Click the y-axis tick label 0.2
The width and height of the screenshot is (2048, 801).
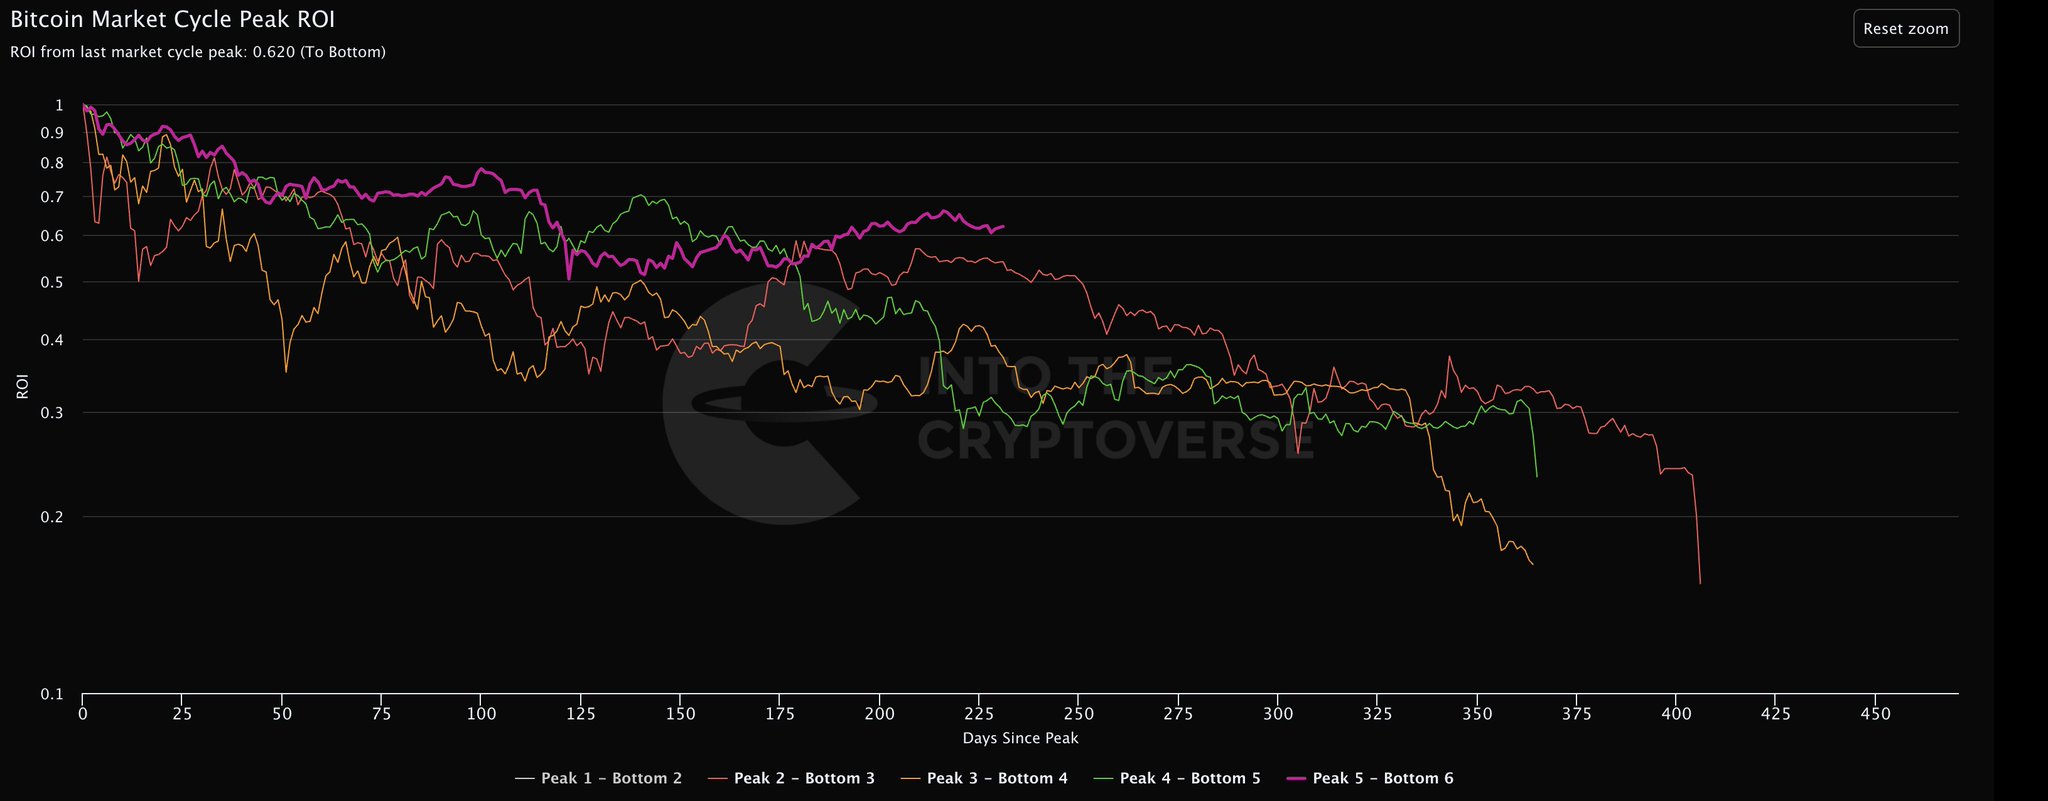tap(52, 517)
